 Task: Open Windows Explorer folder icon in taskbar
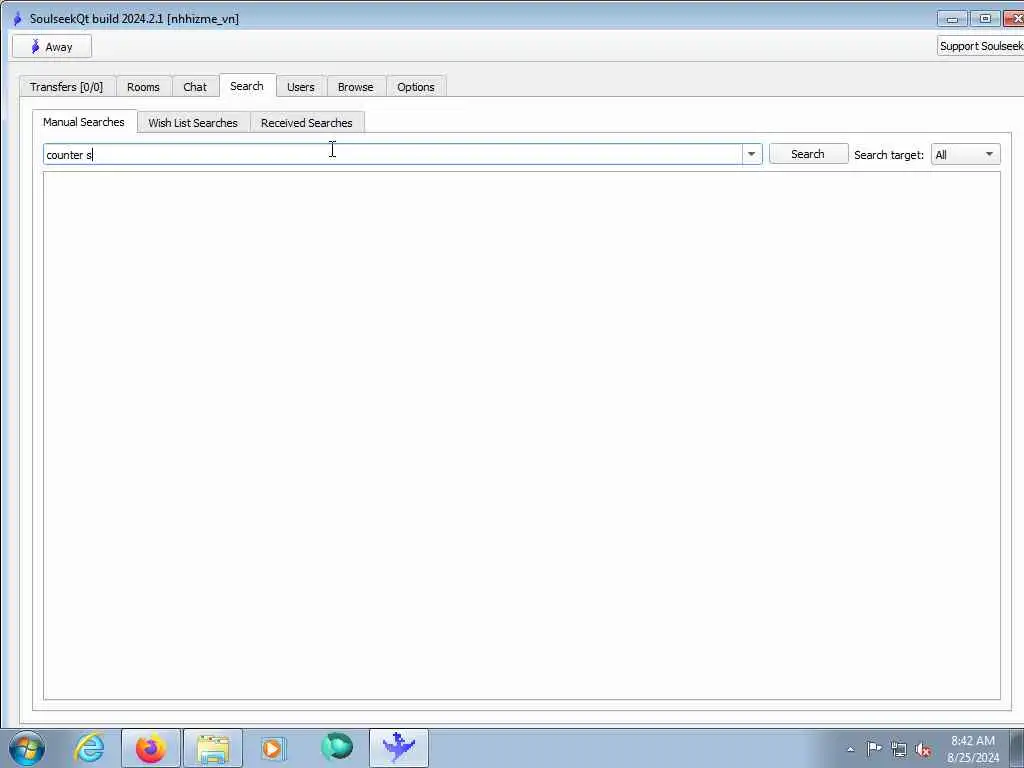tap(213, 748)
